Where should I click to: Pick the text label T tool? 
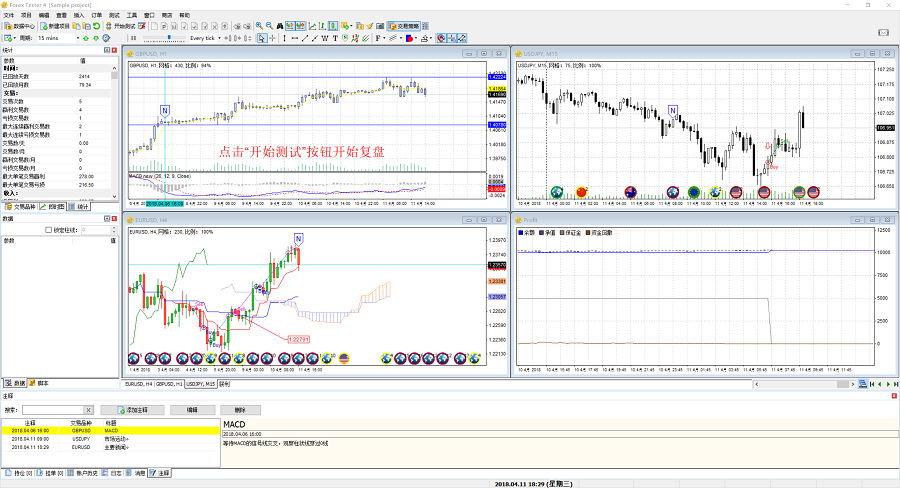pos(335,38)
